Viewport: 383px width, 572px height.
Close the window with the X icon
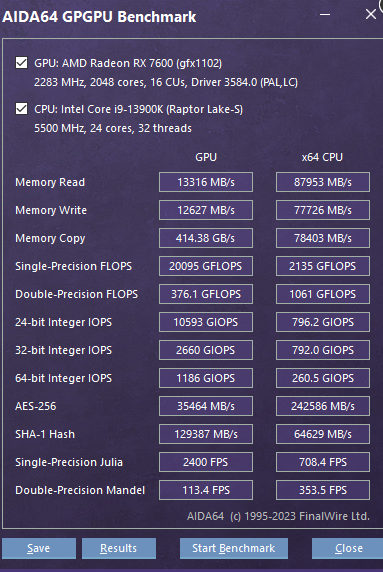pyautogui.click(x=371, y=15)
